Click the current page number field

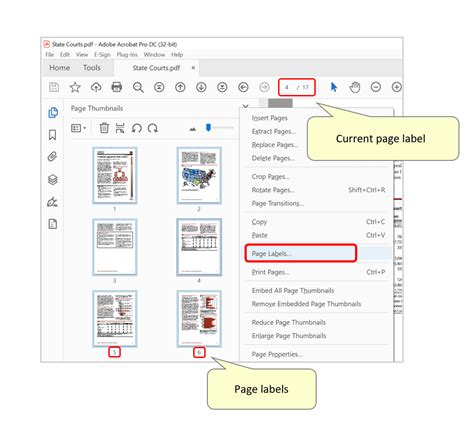point(287,87)
